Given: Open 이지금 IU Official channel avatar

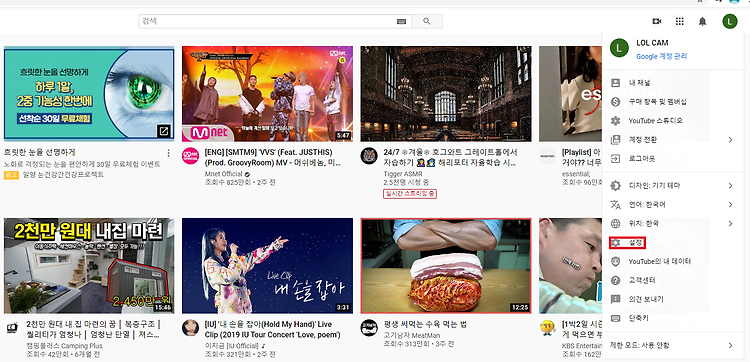Looking at the screenshot, I should coord(190,328).
